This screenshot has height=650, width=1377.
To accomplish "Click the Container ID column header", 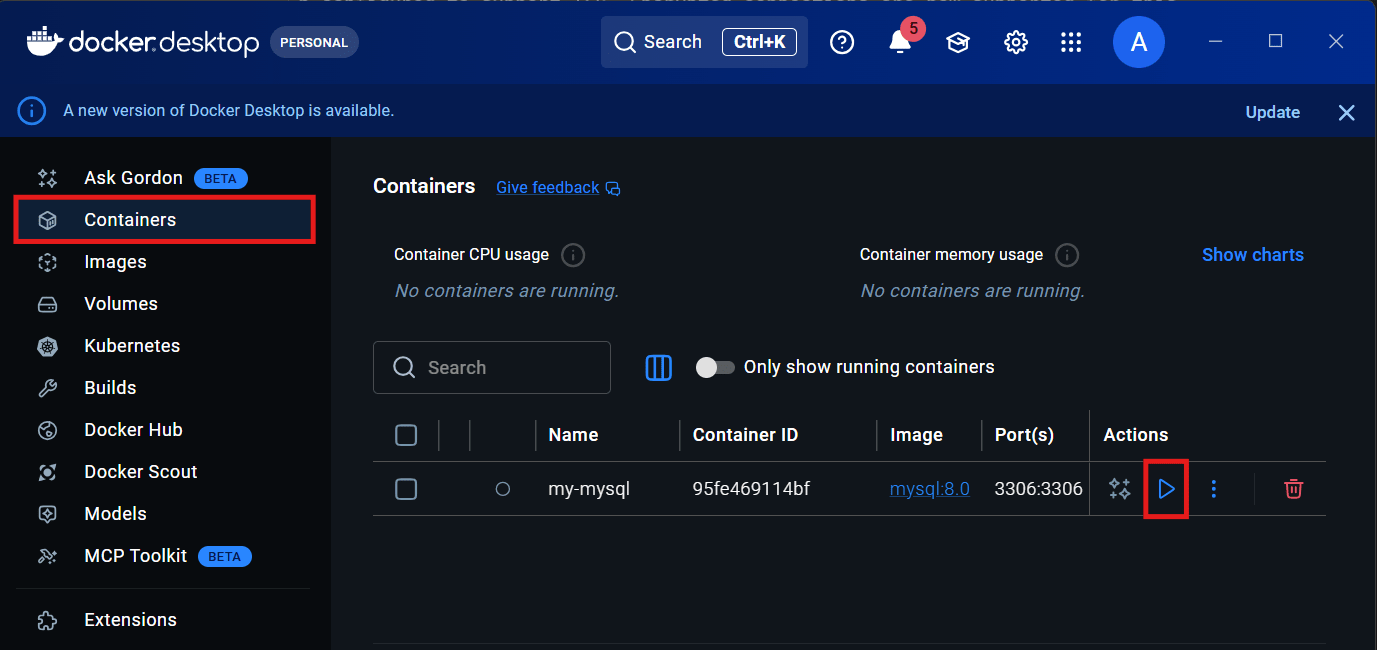I will click(745, 435).
